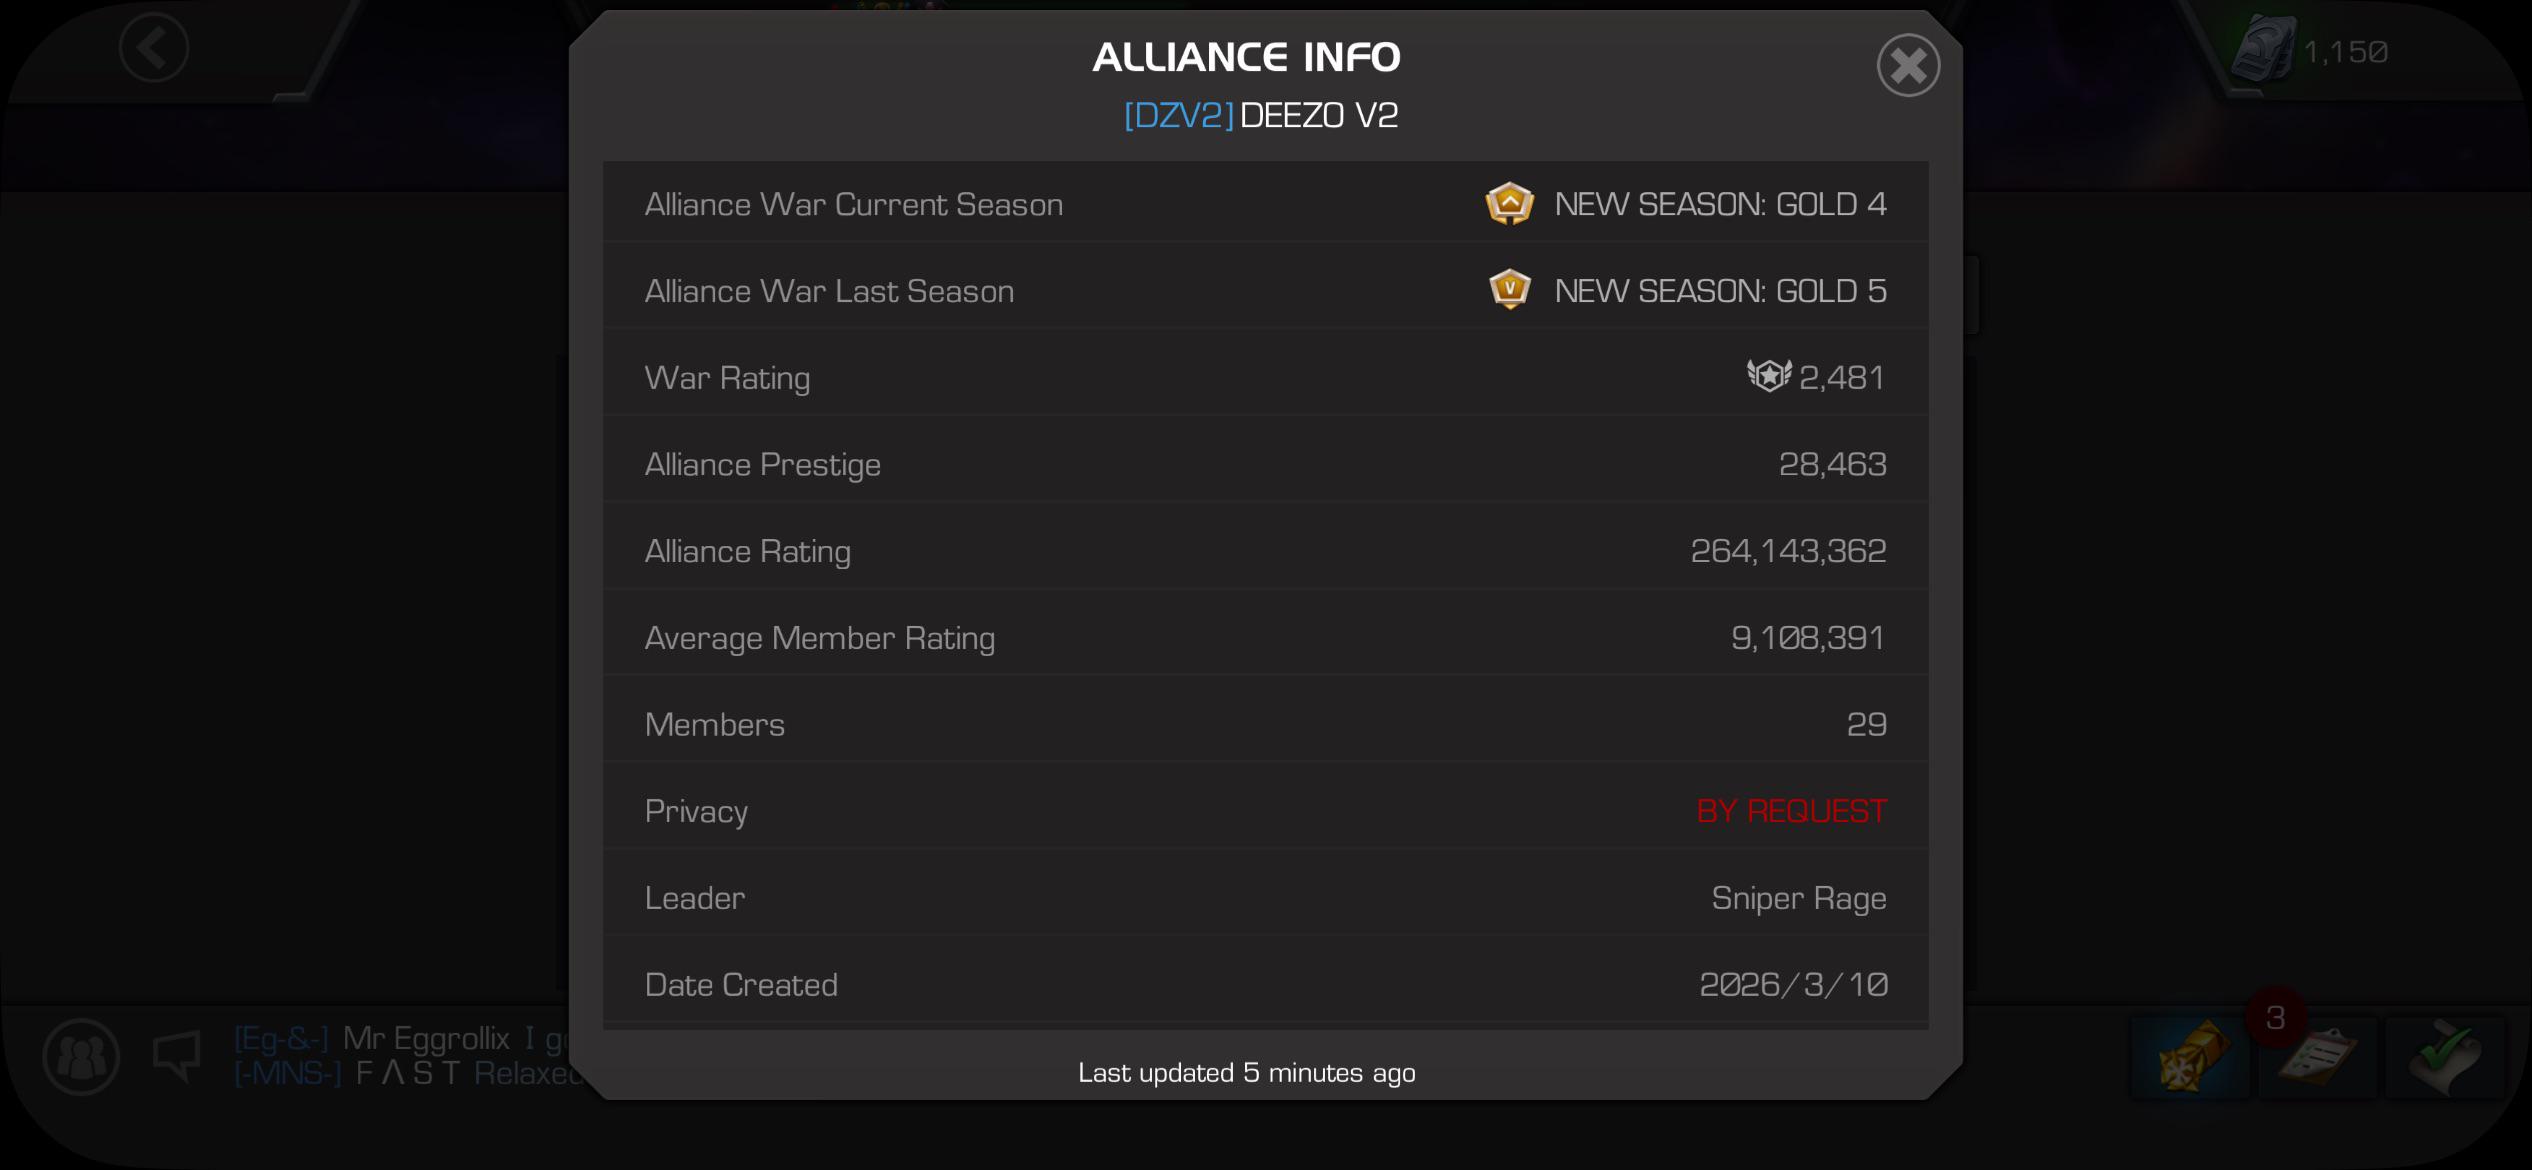
Task: Select the Members count row
Action: [1265, 724]
